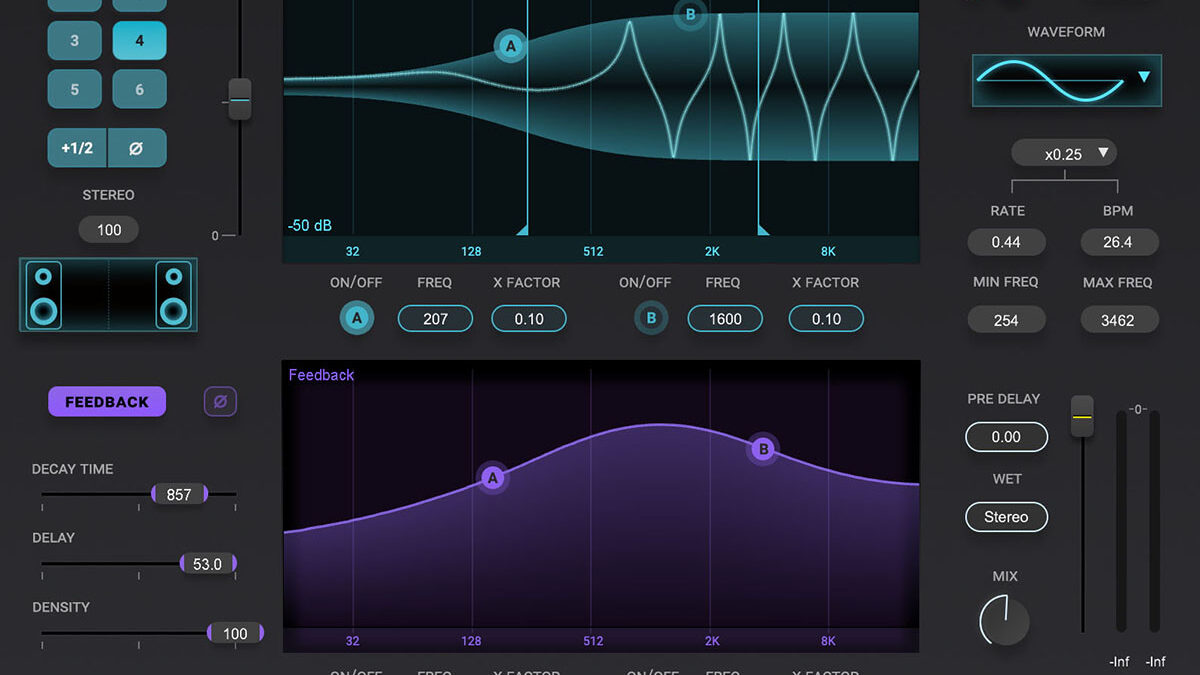The width and height of the screenshot is (1200, 675).
Task: Click the Mix knob
Action: click(x=1005, y=620)
